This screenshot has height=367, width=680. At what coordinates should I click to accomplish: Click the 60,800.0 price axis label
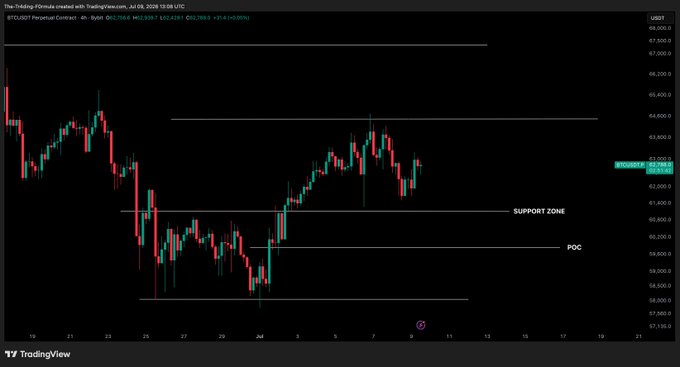[660, 220]
